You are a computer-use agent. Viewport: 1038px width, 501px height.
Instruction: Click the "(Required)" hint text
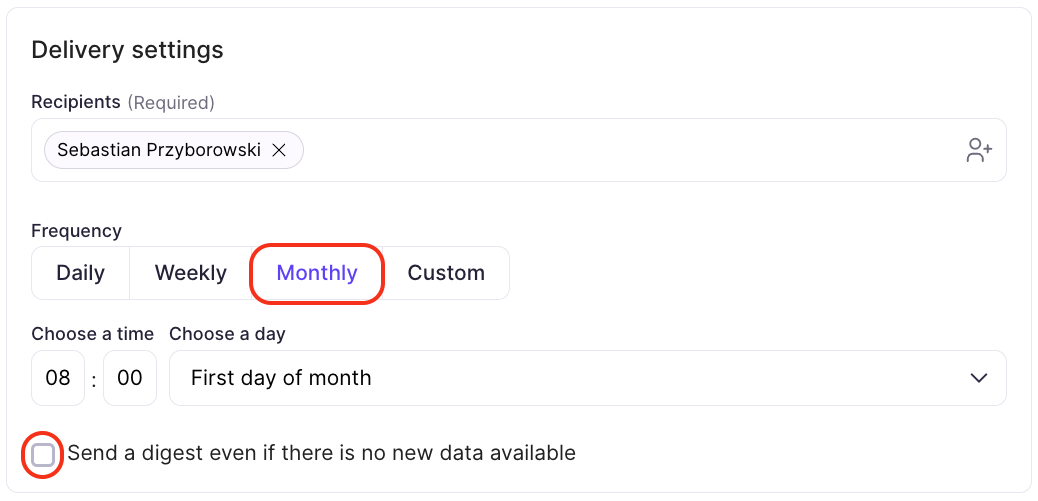171,102
